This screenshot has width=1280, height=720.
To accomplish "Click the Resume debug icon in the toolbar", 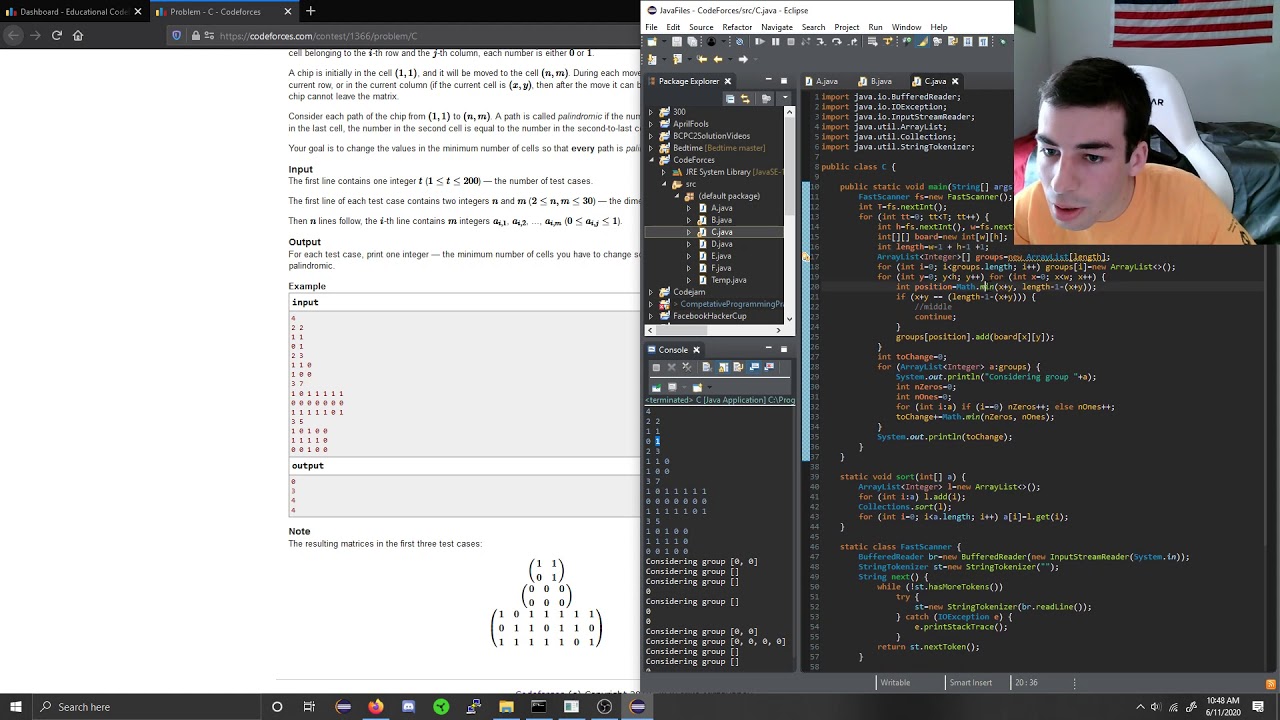I will 760,41.
